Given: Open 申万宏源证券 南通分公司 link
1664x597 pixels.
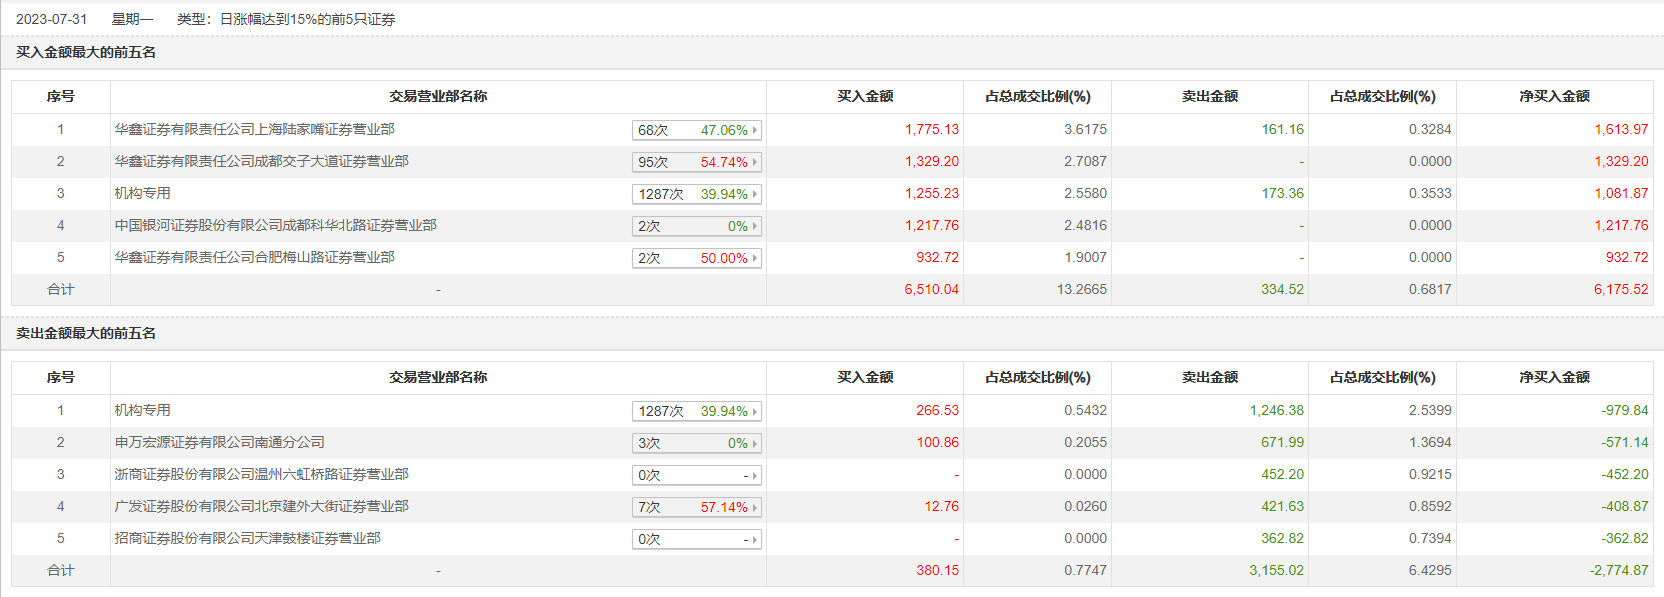Looking at the screenshot, I should 219,442.
